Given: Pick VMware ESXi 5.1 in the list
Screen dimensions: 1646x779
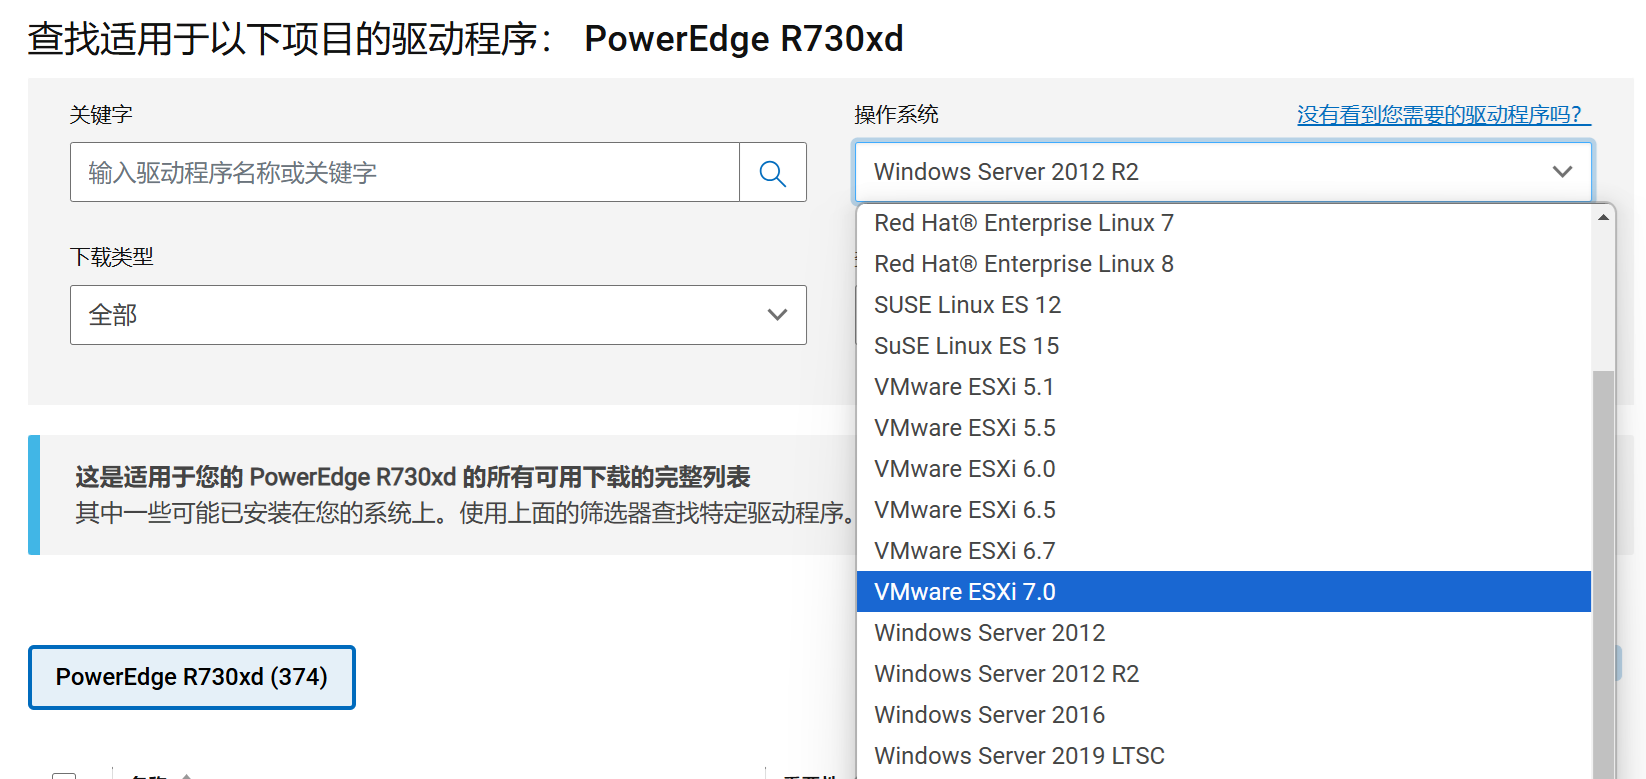Looking at the screenshot, I should tap(964, 387).
